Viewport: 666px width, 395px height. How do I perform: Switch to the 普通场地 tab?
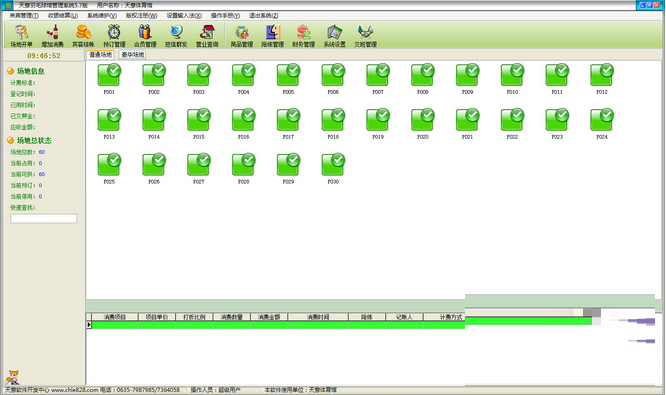point(101,55)
